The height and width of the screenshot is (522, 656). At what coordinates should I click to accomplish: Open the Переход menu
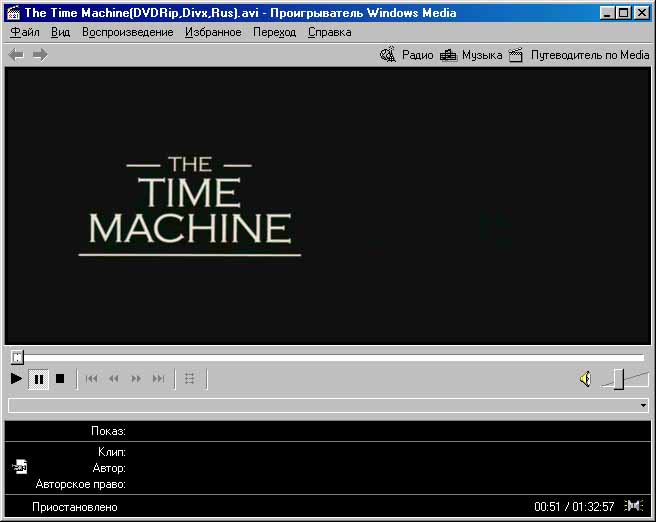(274, 32)
